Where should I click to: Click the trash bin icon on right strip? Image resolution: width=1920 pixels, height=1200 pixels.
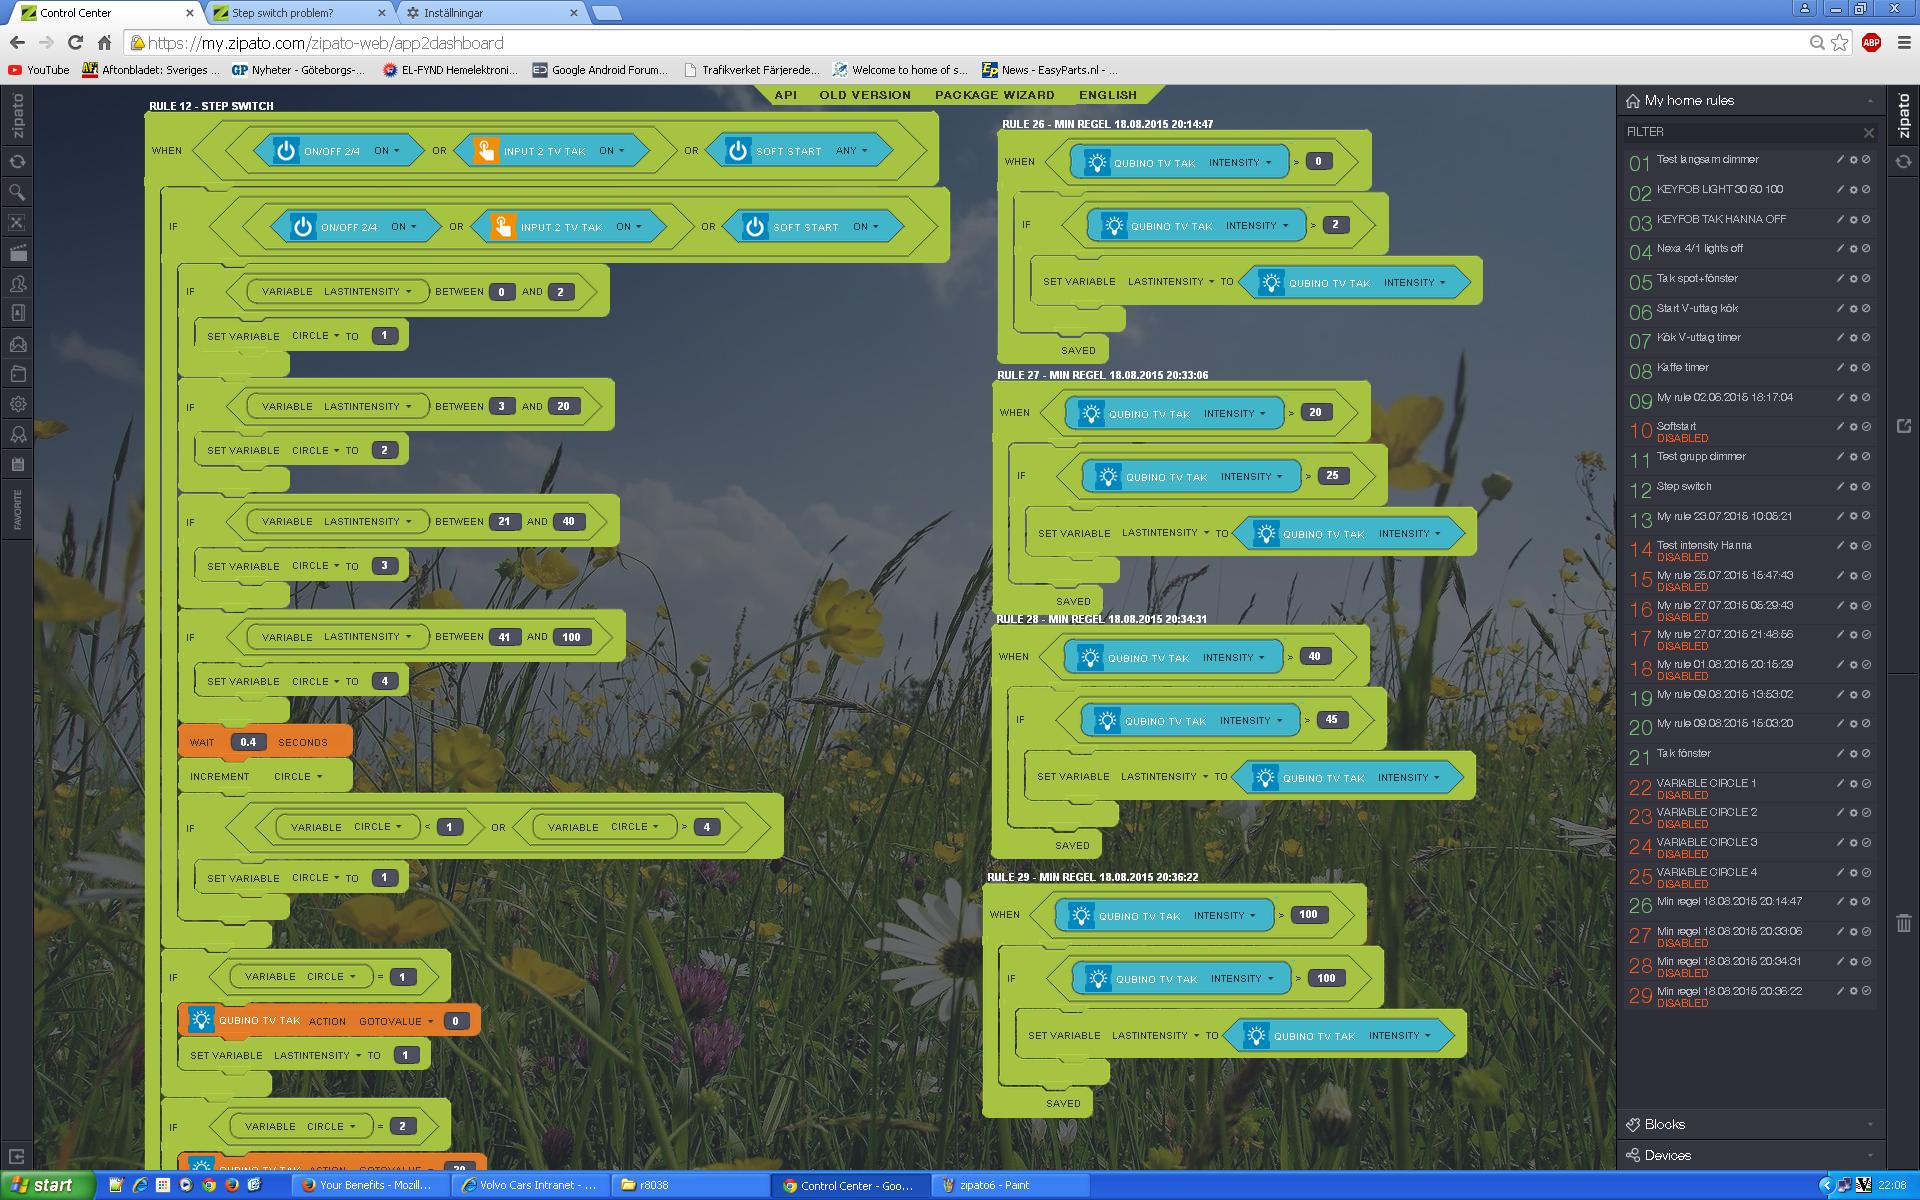coord(1903,923)
